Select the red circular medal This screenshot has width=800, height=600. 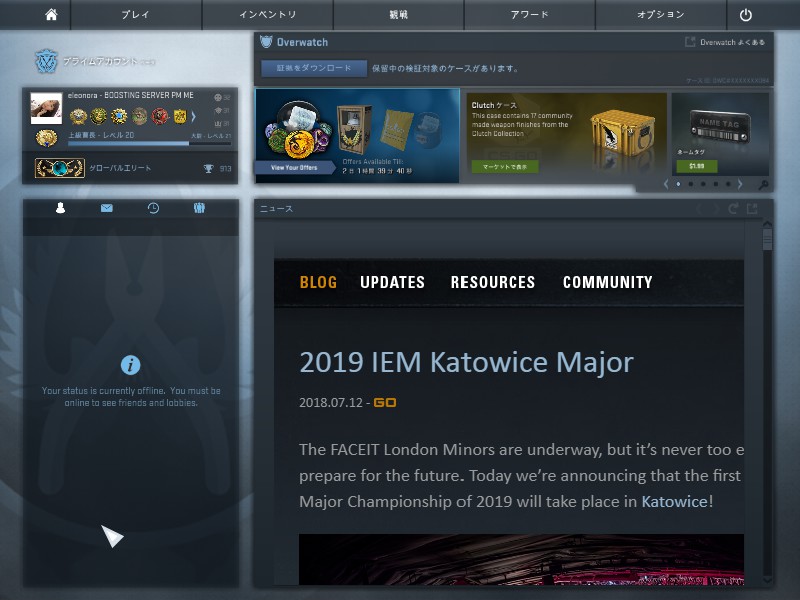pyautogui.click(x=160, y=116)
